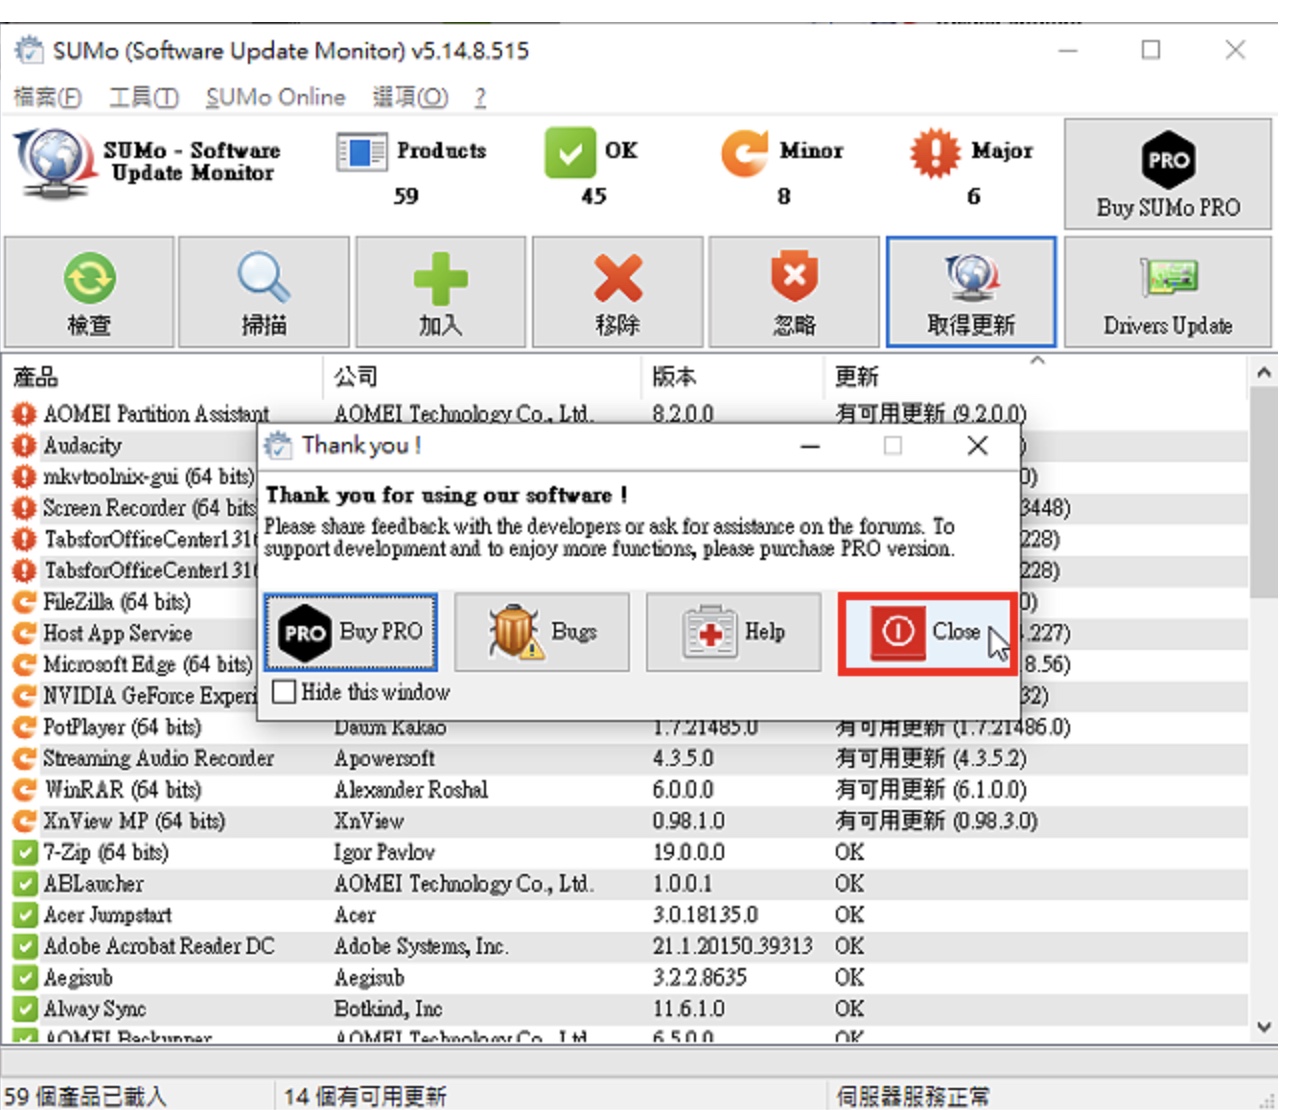The height and width of the screenshot is (1110, 1290).
Task: Click the red Close power button
Action: [926, 632]
